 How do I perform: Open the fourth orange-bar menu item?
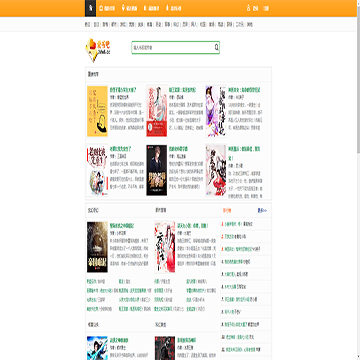click(173, 8)
